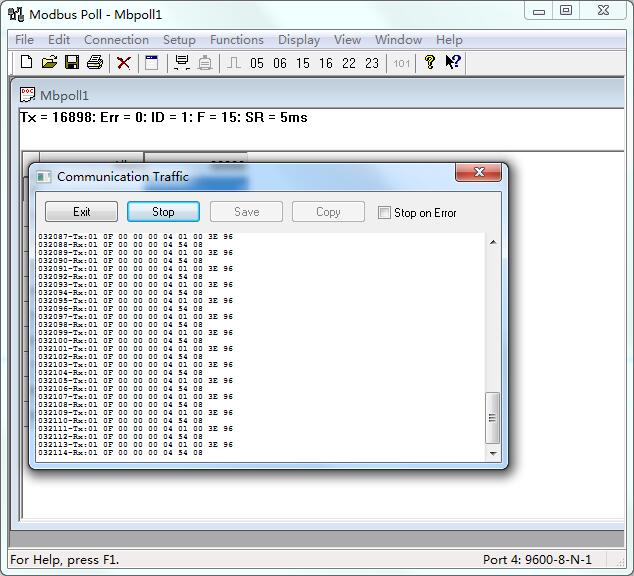Select function 15 toolbar button
The width and height of the screenshot is (634, 576).
(x=302, y=63)
